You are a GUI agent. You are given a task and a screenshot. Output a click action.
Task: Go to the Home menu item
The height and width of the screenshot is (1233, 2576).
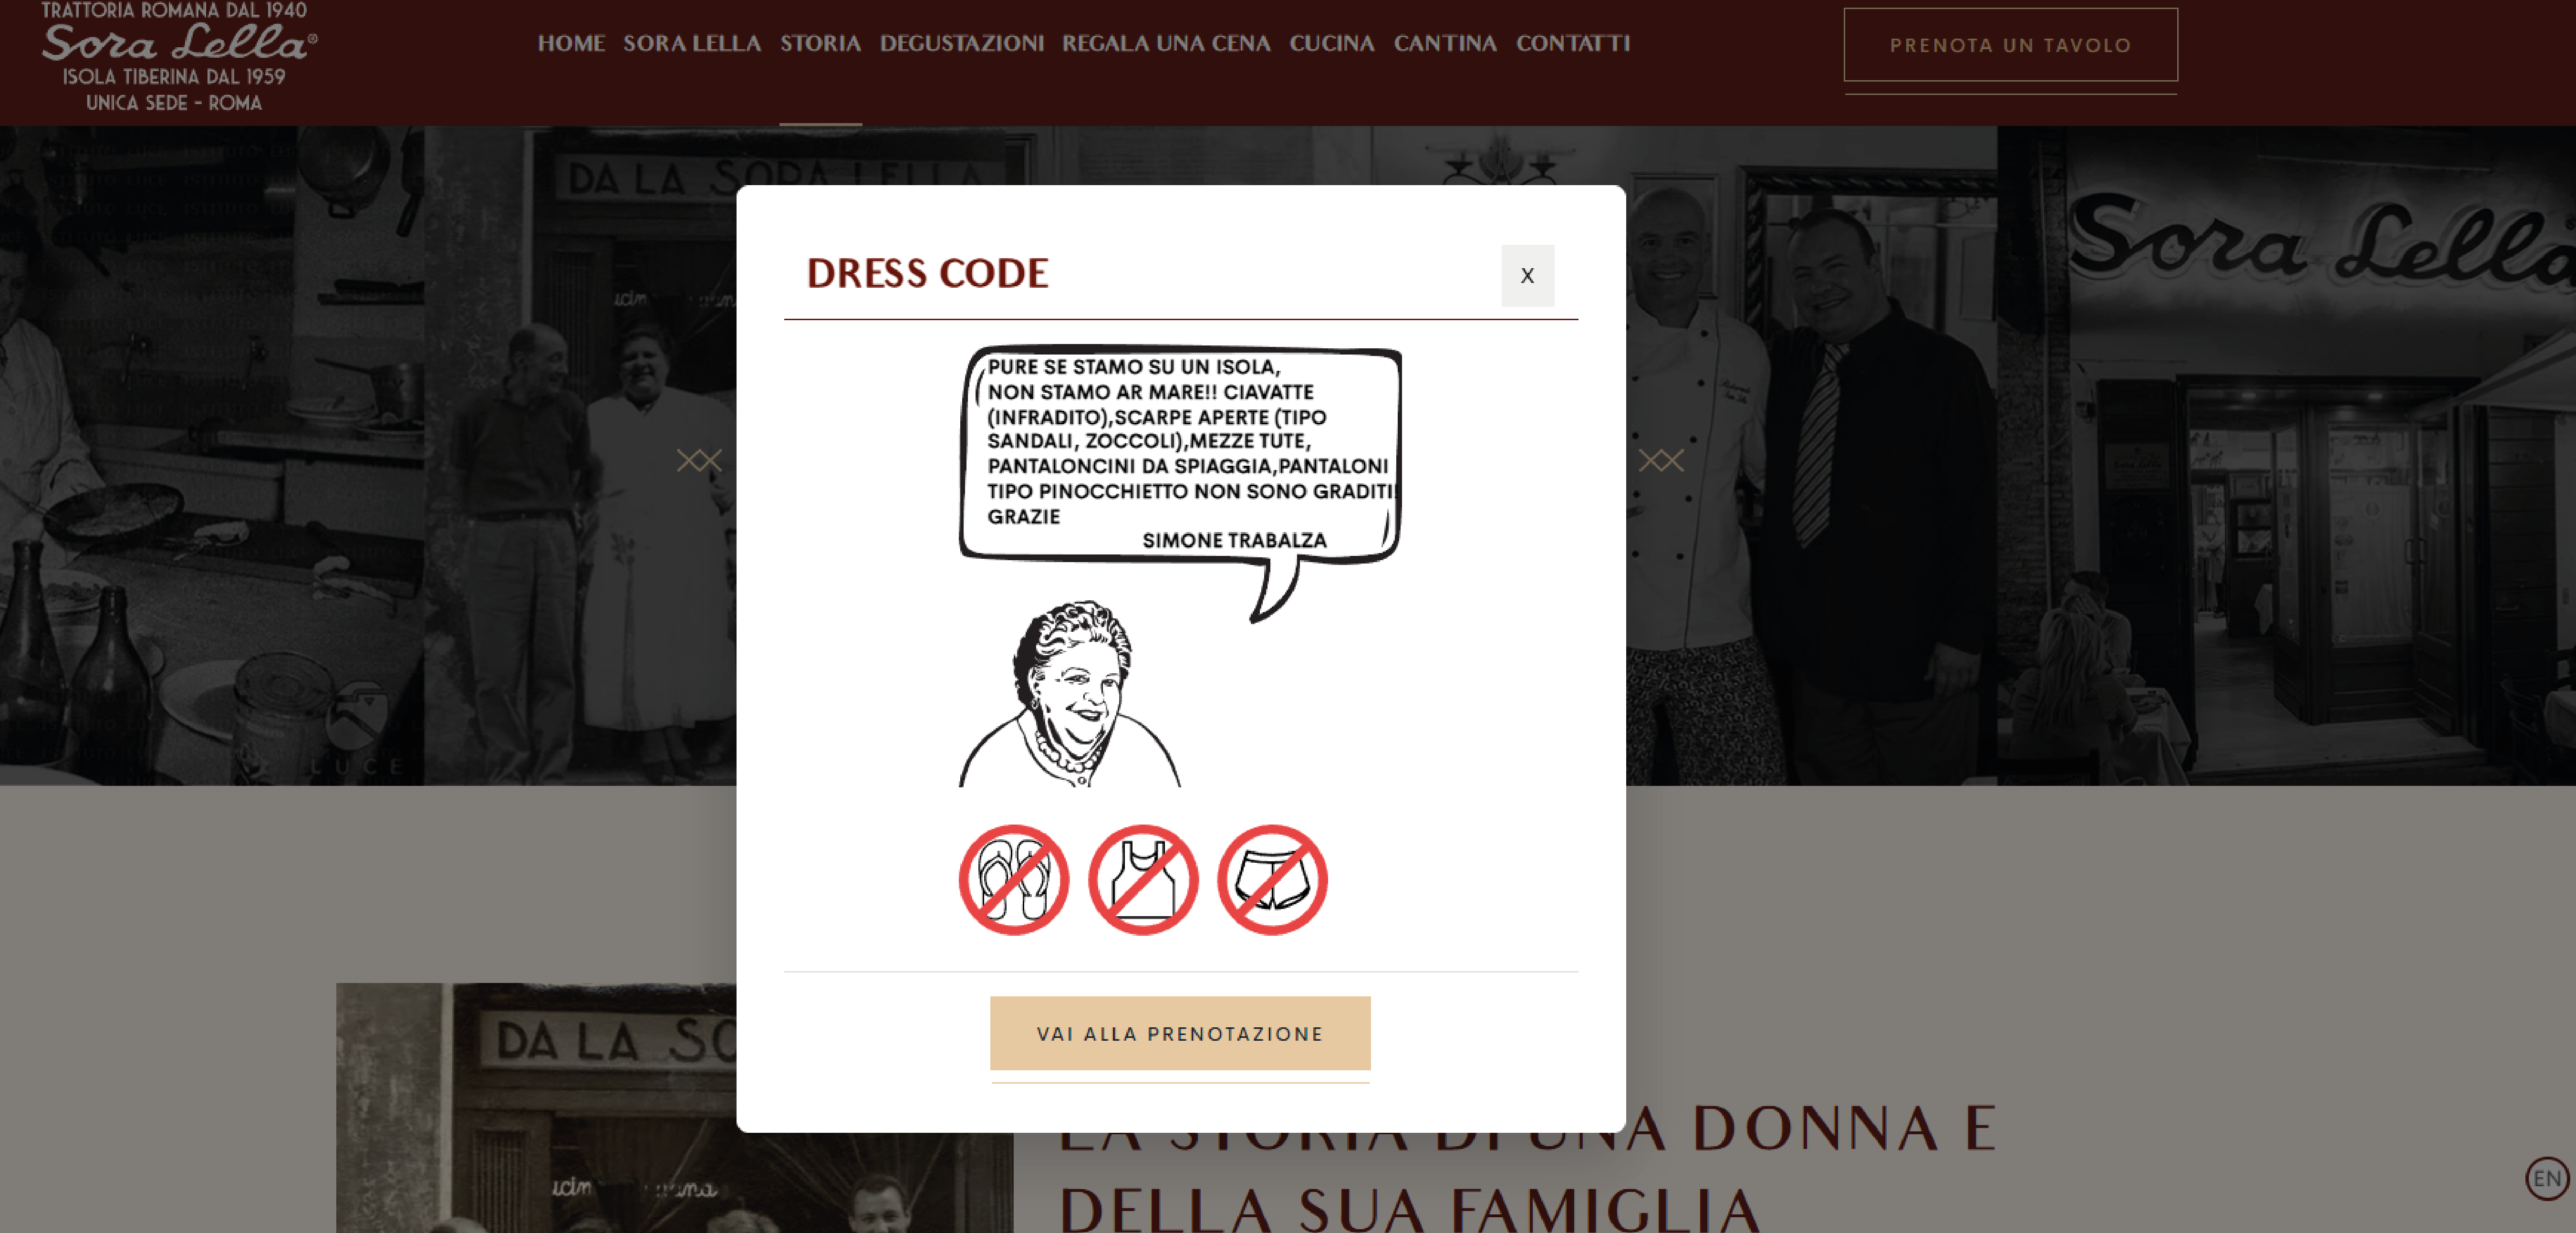[x=571, y=43]
